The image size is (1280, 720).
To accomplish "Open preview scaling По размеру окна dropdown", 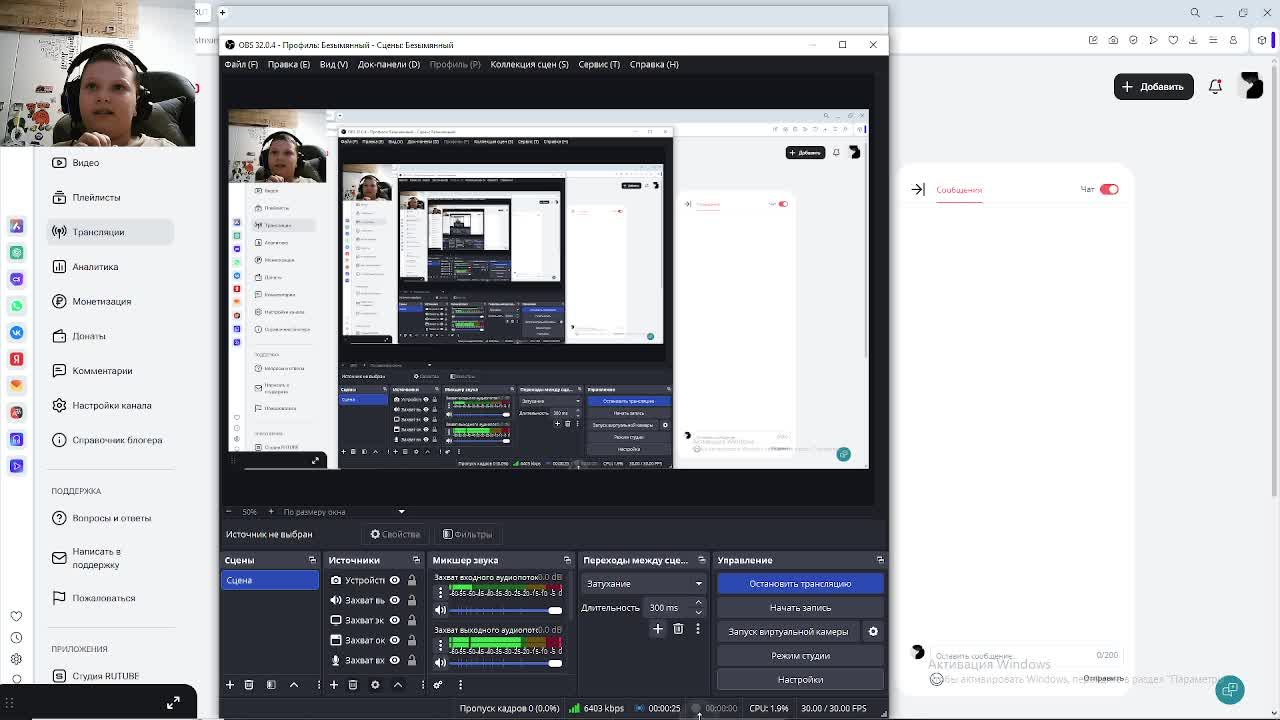I will [x=343, y=512].
